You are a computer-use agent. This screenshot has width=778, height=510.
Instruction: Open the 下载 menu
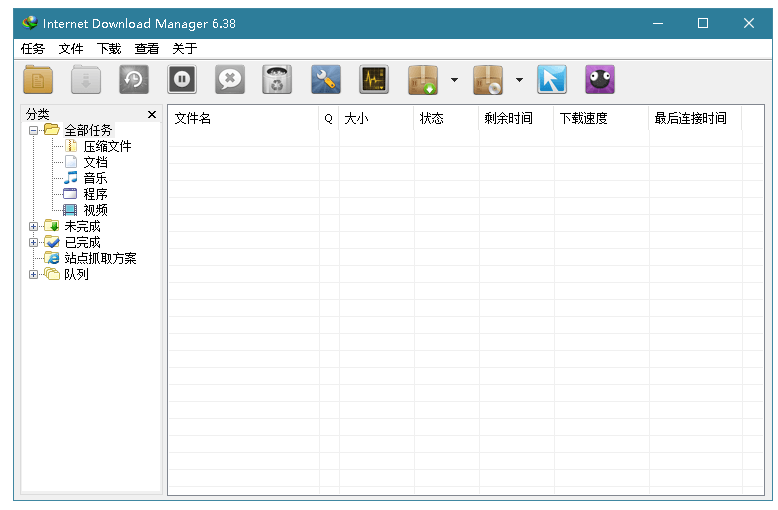109,48
